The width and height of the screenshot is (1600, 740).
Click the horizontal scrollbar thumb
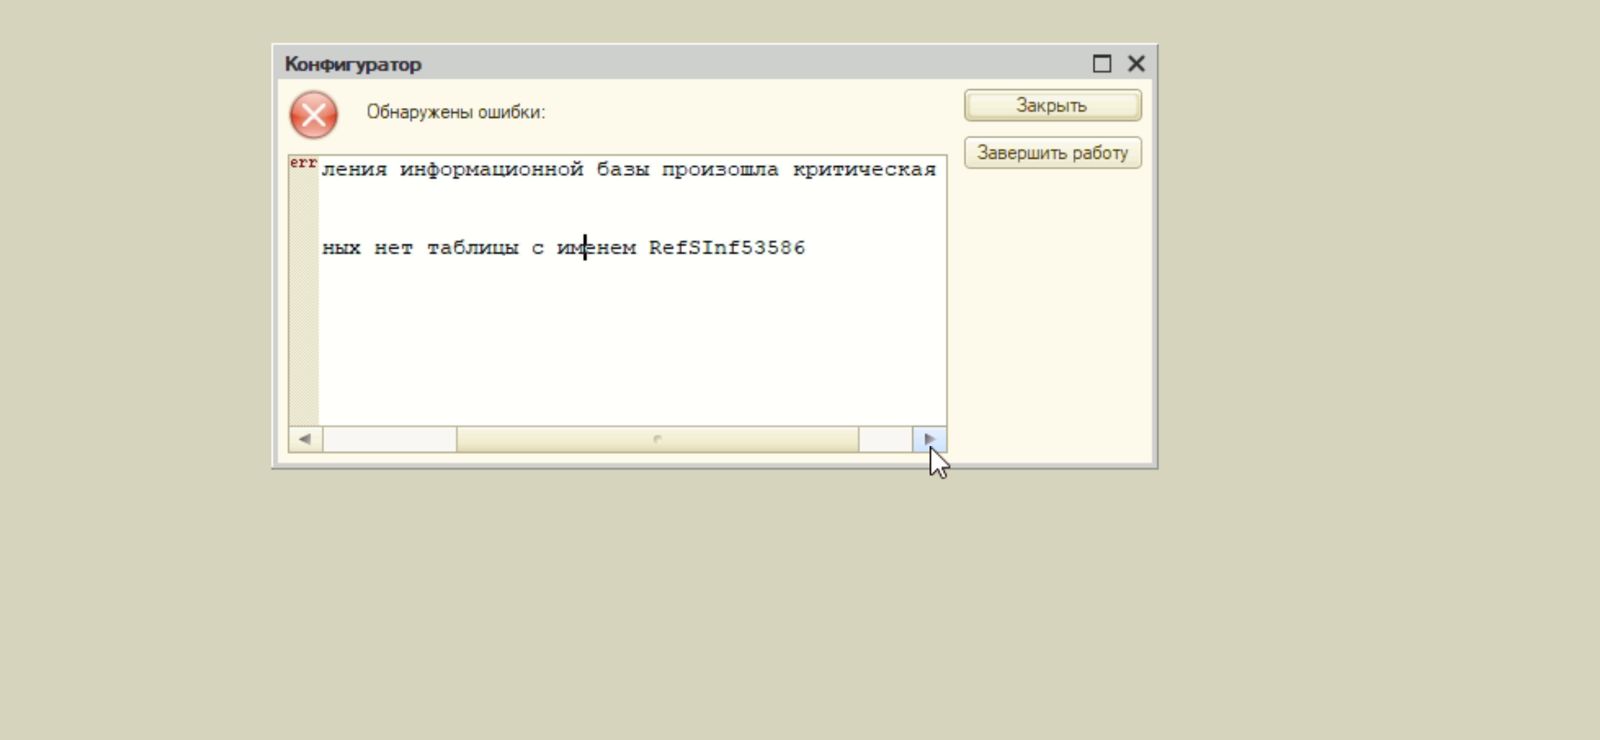point(657,439)
